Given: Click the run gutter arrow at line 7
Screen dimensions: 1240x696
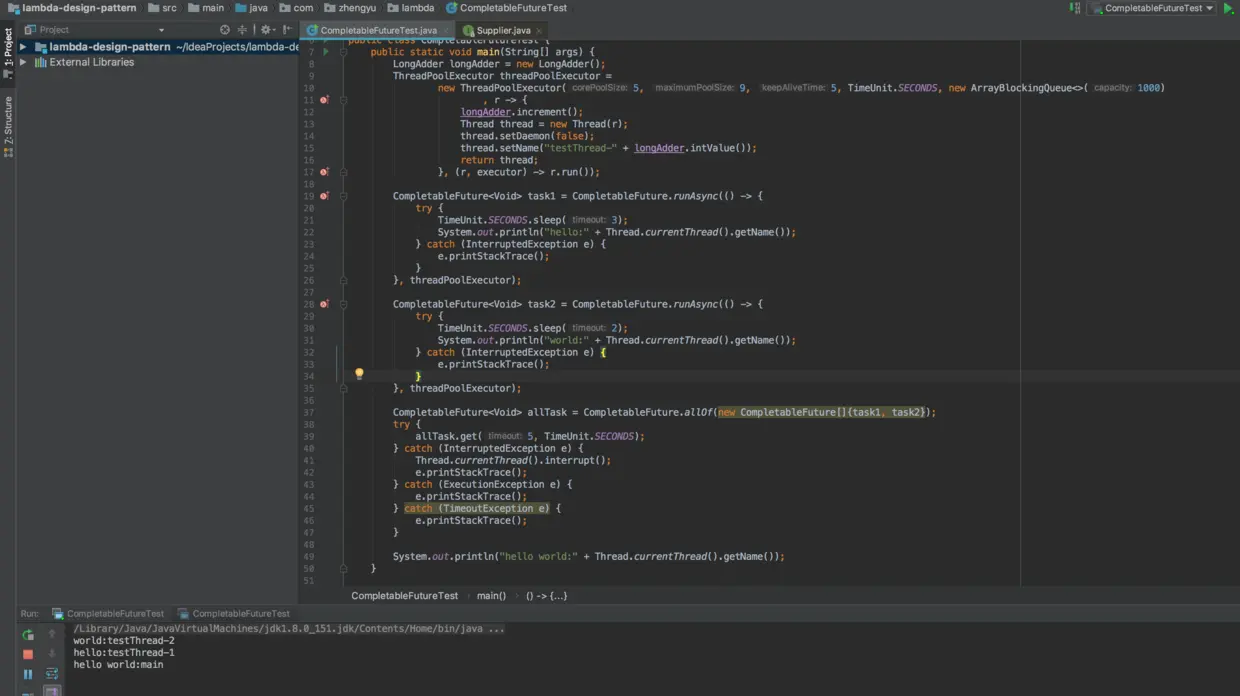Looking at the screenshot, I should (x=325, y=52).
